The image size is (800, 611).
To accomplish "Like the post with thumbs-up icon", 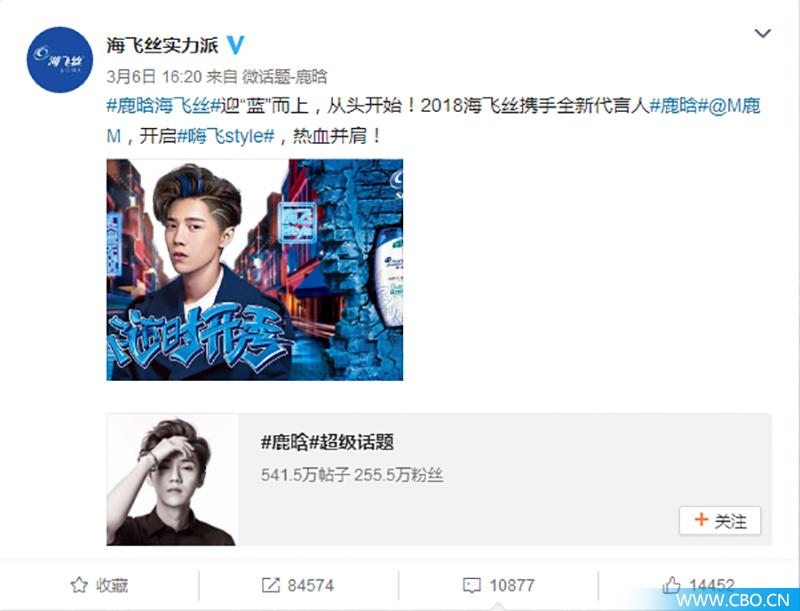I will click(671, 585).
